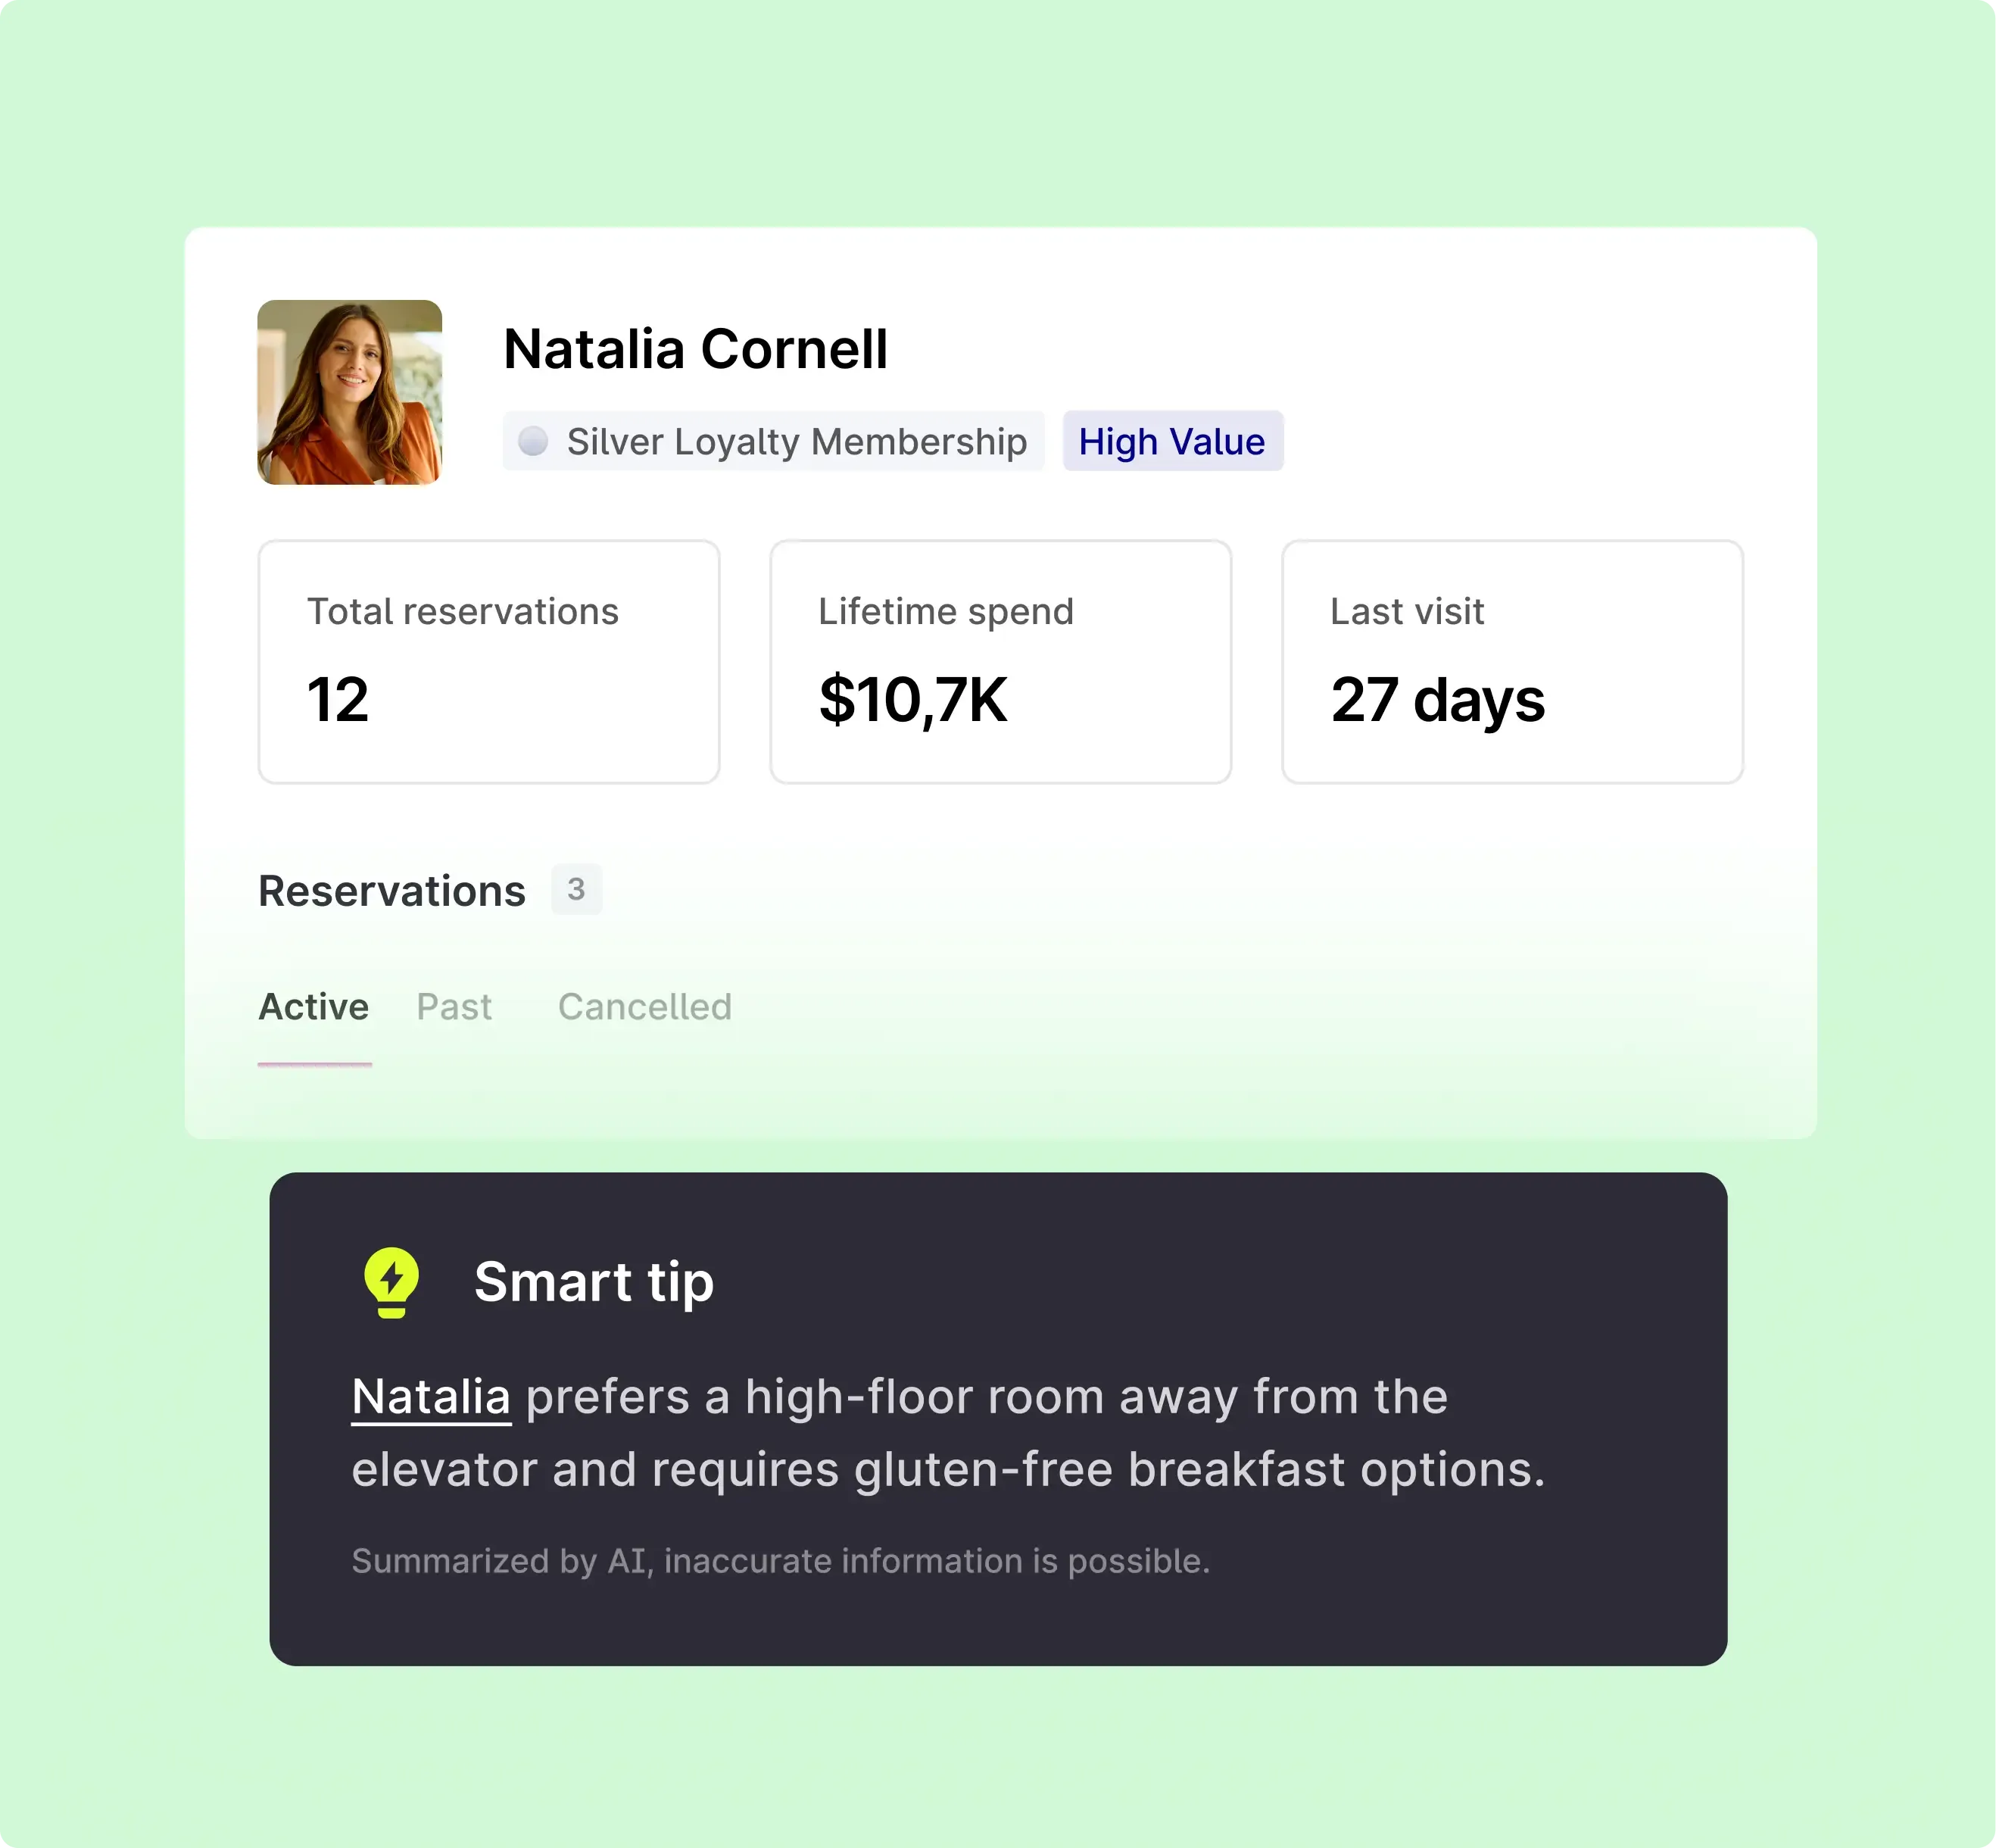1996x1848 pixels.
Task: Click the underlined Natalia link in Smart tip
Action: (431, 1396)
